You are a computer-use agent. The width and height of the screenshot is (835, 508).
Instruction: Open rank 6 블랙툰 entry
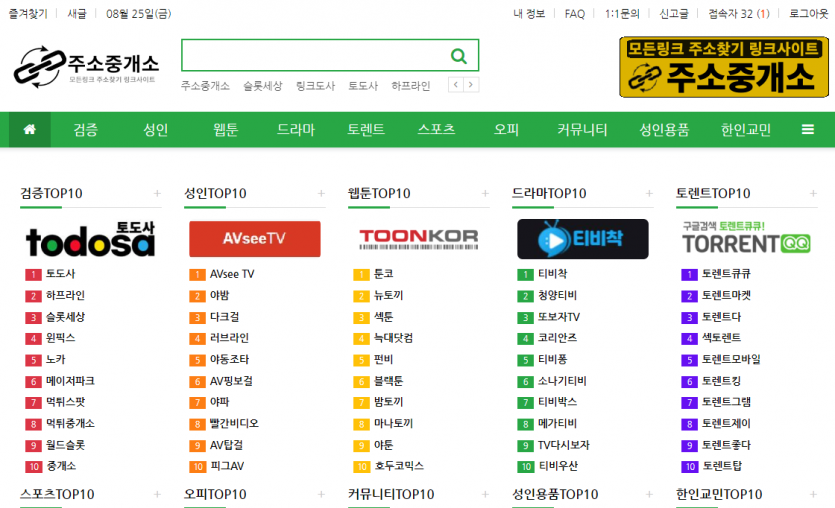[388, 381]
